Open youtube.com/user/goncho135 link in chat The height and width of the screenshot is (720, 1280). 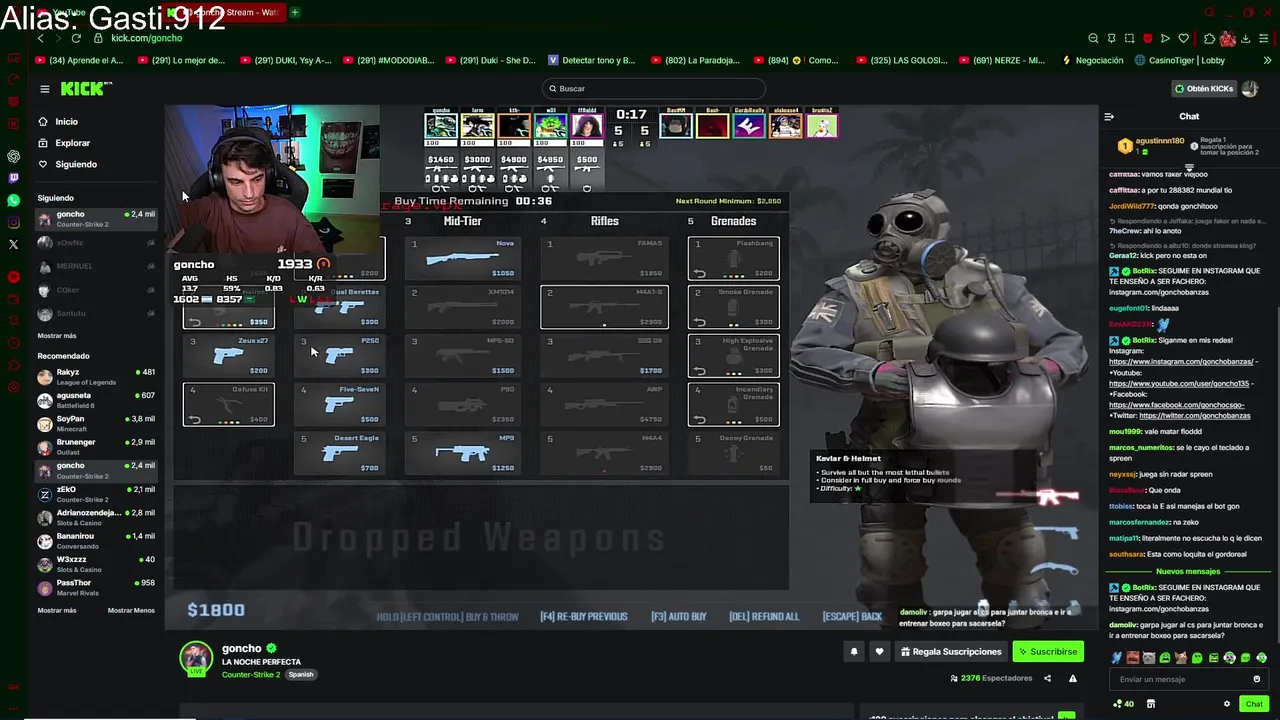click(1180, 384)
